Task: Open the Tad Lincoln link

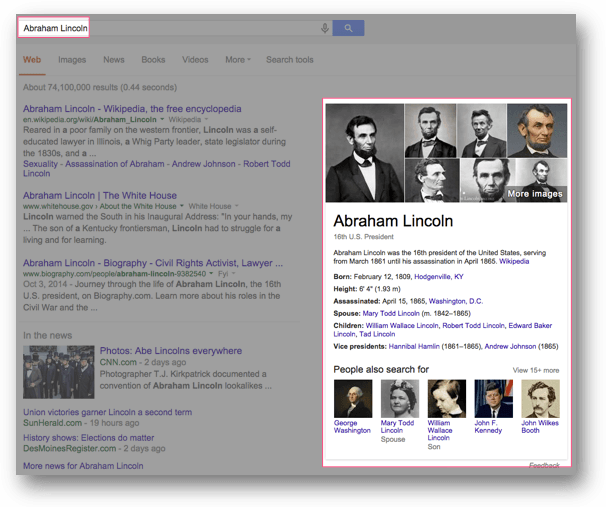Action: point(377,334)
